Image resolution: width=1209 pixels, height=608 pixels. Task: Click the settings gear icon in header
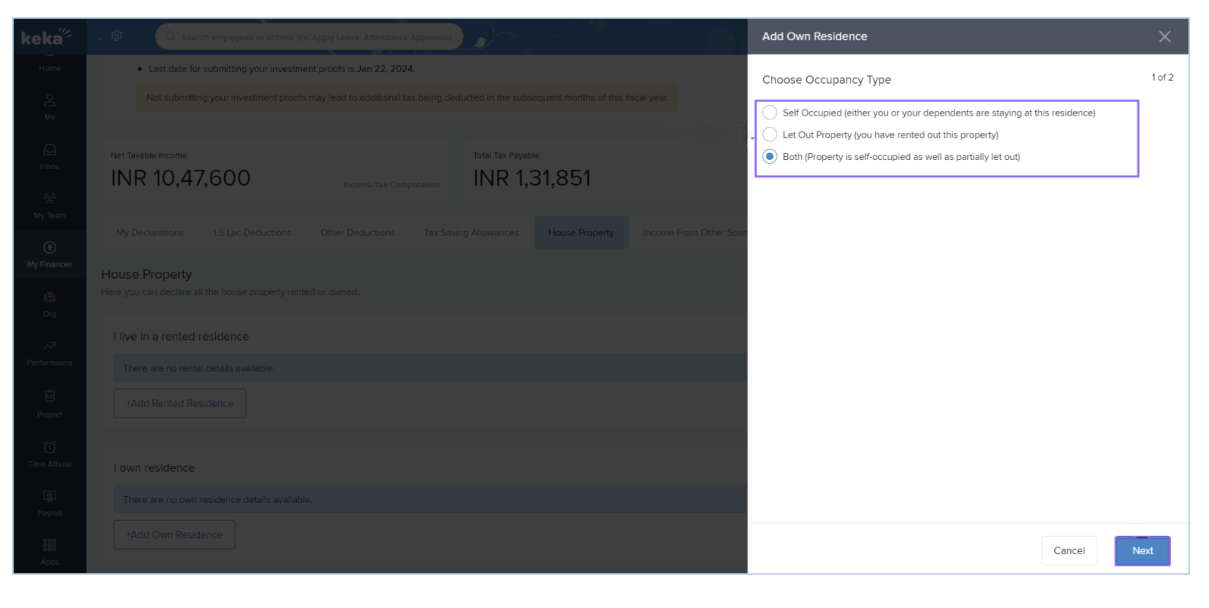coord(115,37)
